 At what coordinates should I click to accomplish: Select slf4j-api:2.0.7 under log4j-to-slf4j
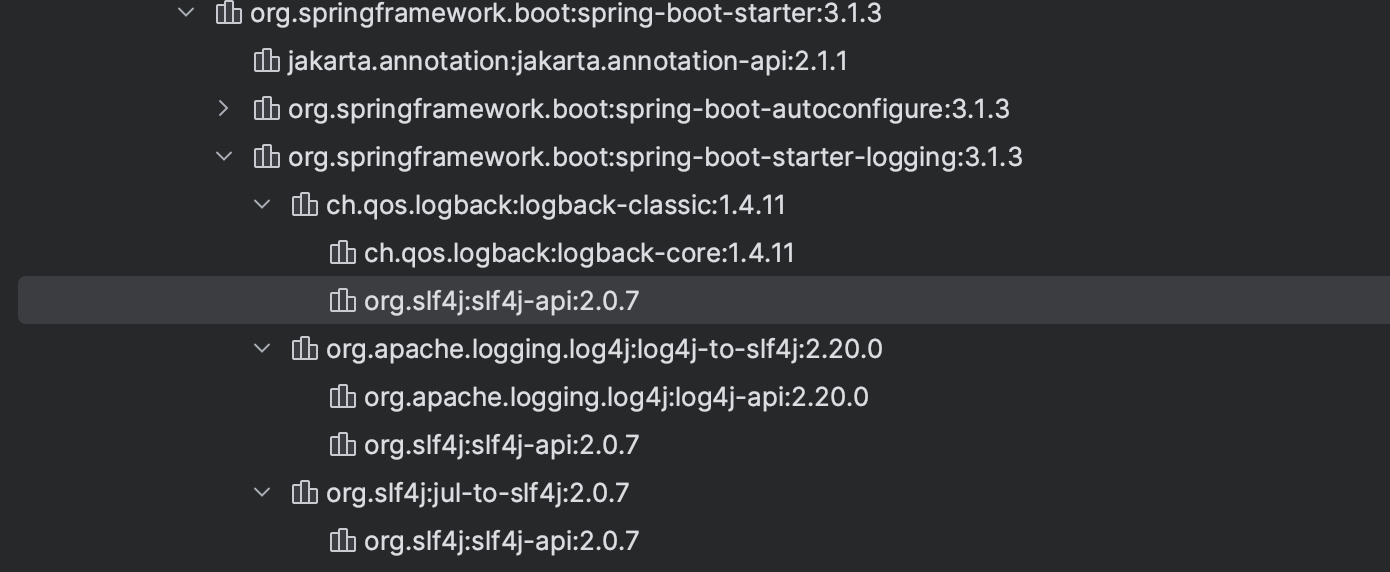tap(501, 445)
